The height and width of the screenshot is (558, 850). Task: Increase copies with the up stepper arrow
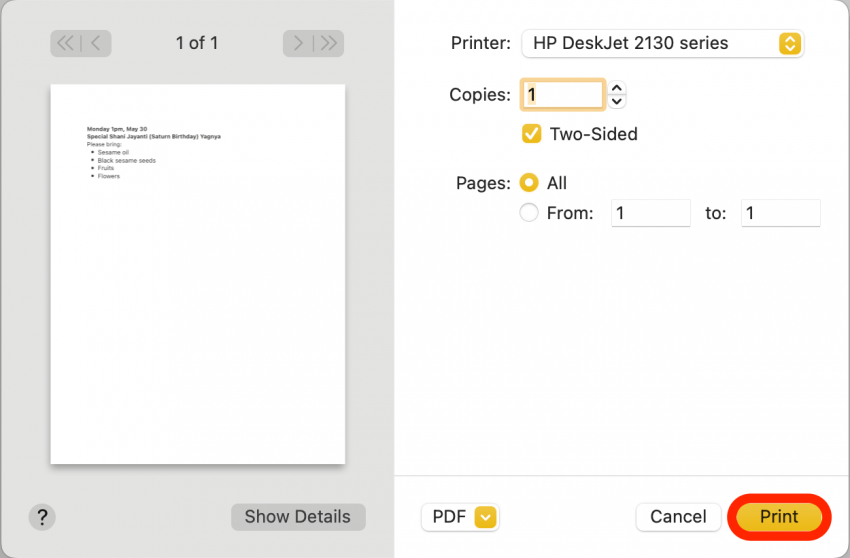(617, 88)
